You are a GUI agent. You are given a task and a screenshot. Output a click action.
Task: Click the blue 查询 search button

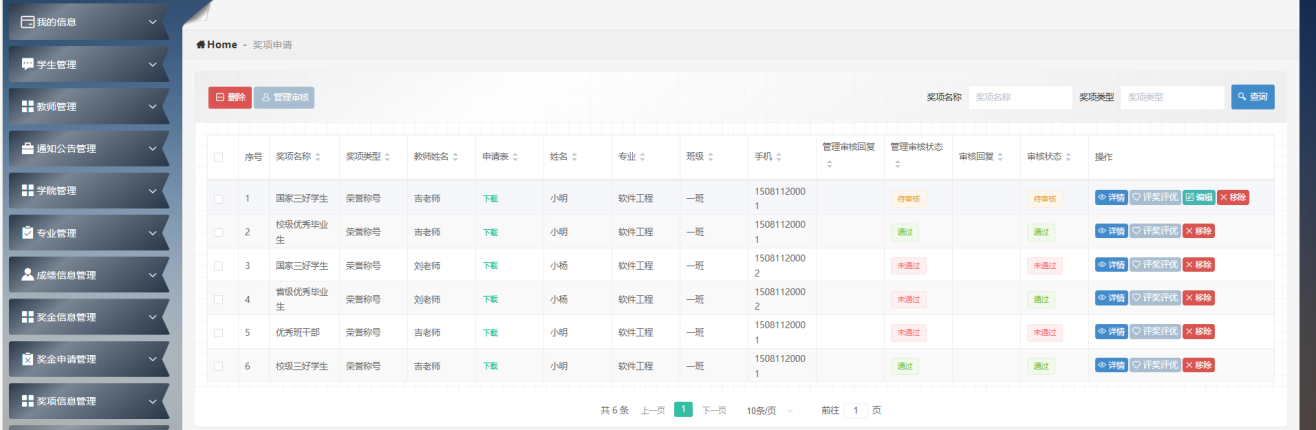pyautogui.click(x=1253, y=97)
